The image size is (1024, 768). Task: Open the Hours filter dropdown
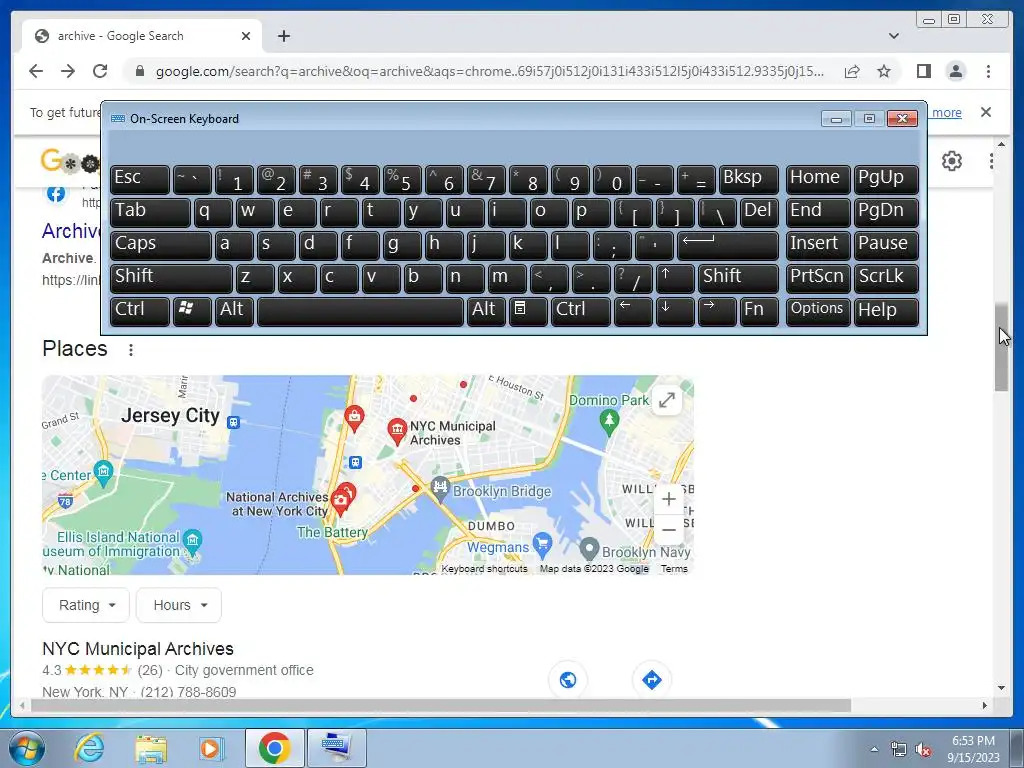pos(179,605)
